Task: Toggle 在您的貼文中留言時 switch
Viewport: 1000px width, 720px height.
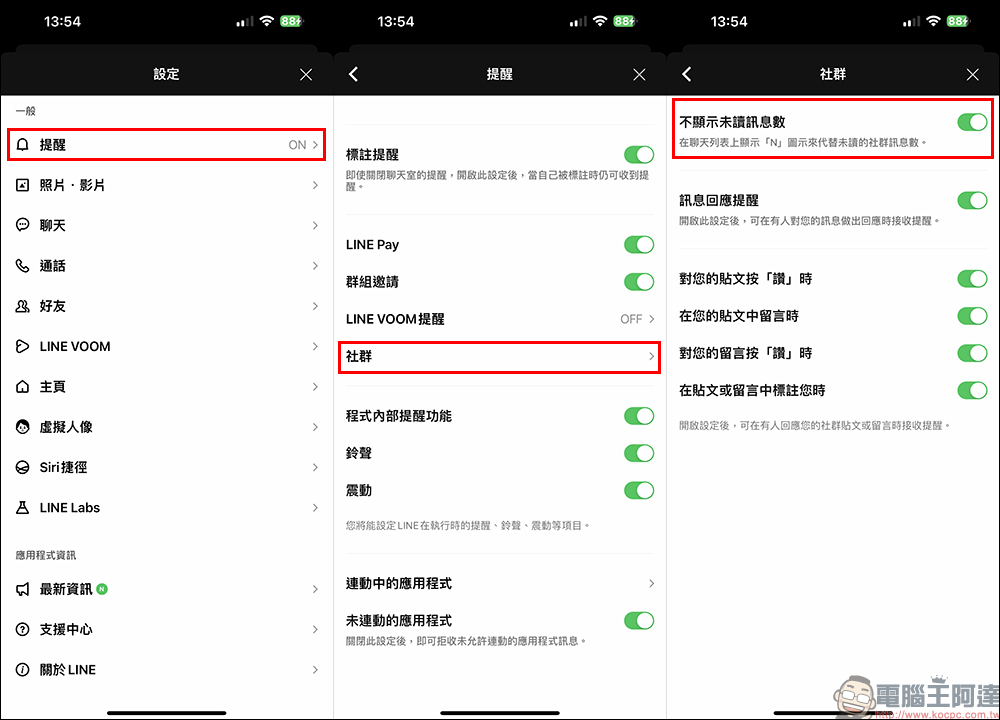Action: (x=973, y=316)
